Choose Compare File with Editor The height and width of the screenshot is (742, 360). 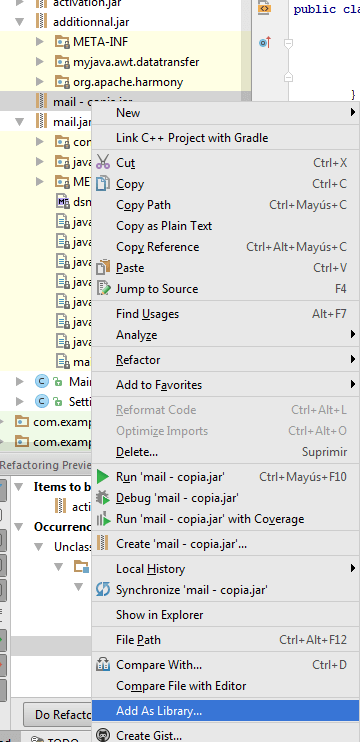click(225, 685)
